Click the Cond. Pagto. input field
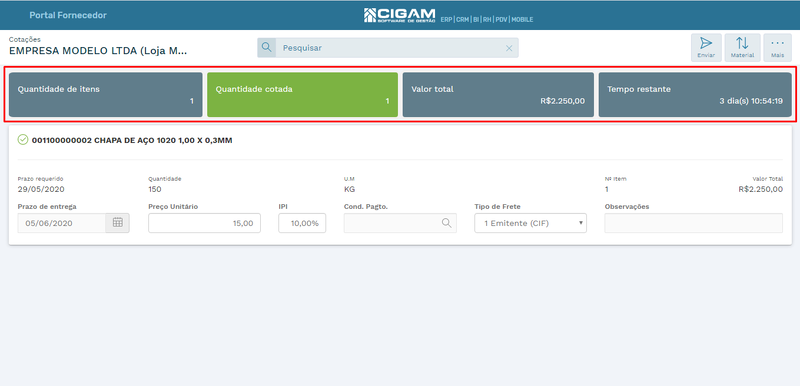Viewport: 800px width, 386px height. 401,223
